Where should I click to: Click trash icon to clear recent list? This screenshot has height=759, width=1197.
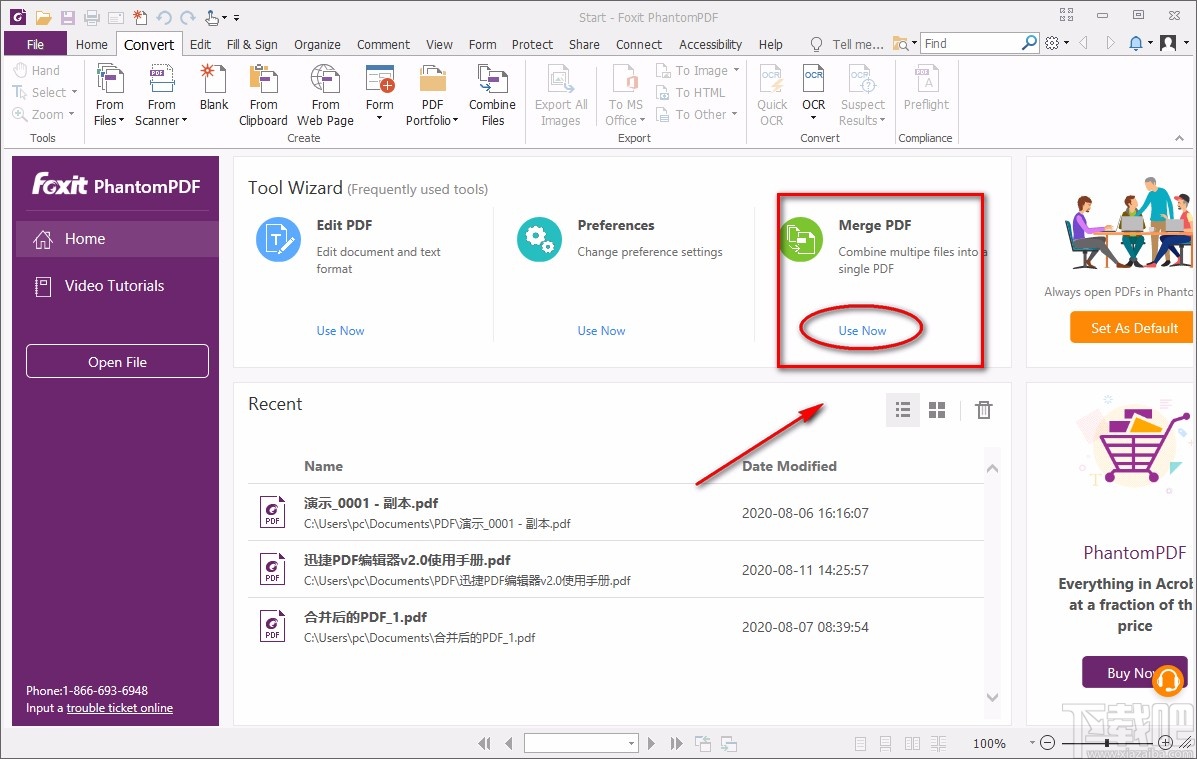tap(983, 410)
